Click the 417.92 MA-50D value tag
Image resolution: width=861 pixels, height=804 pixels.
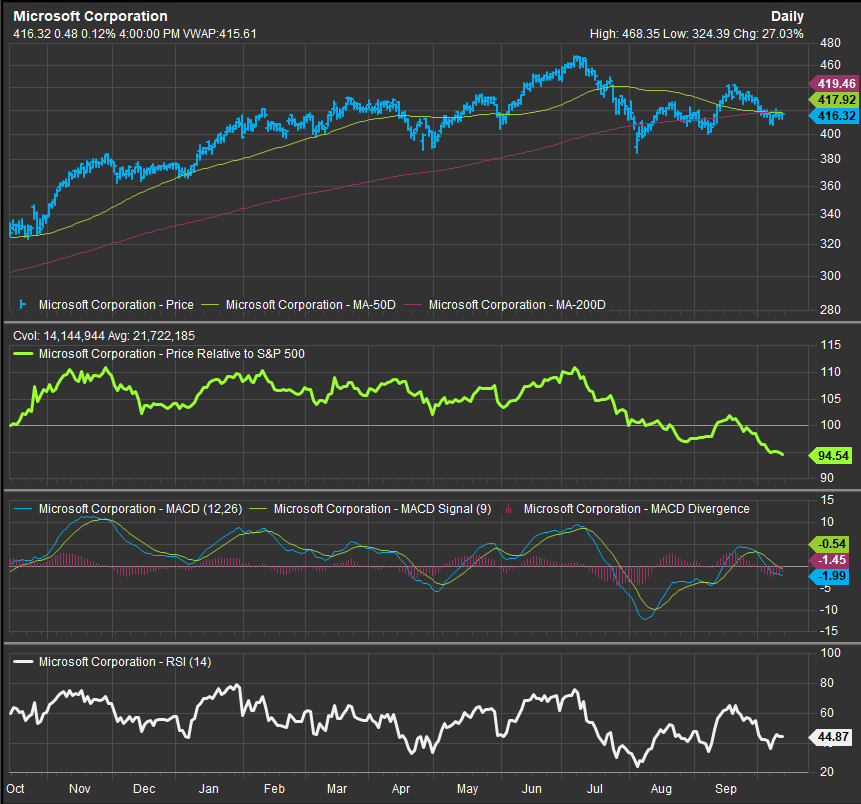(x=835, y=100)
